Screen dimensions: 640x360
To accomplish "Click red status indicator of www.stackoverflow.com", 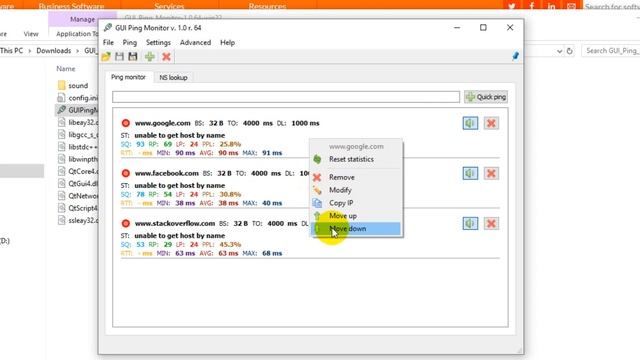I will (x=126, y=223).
